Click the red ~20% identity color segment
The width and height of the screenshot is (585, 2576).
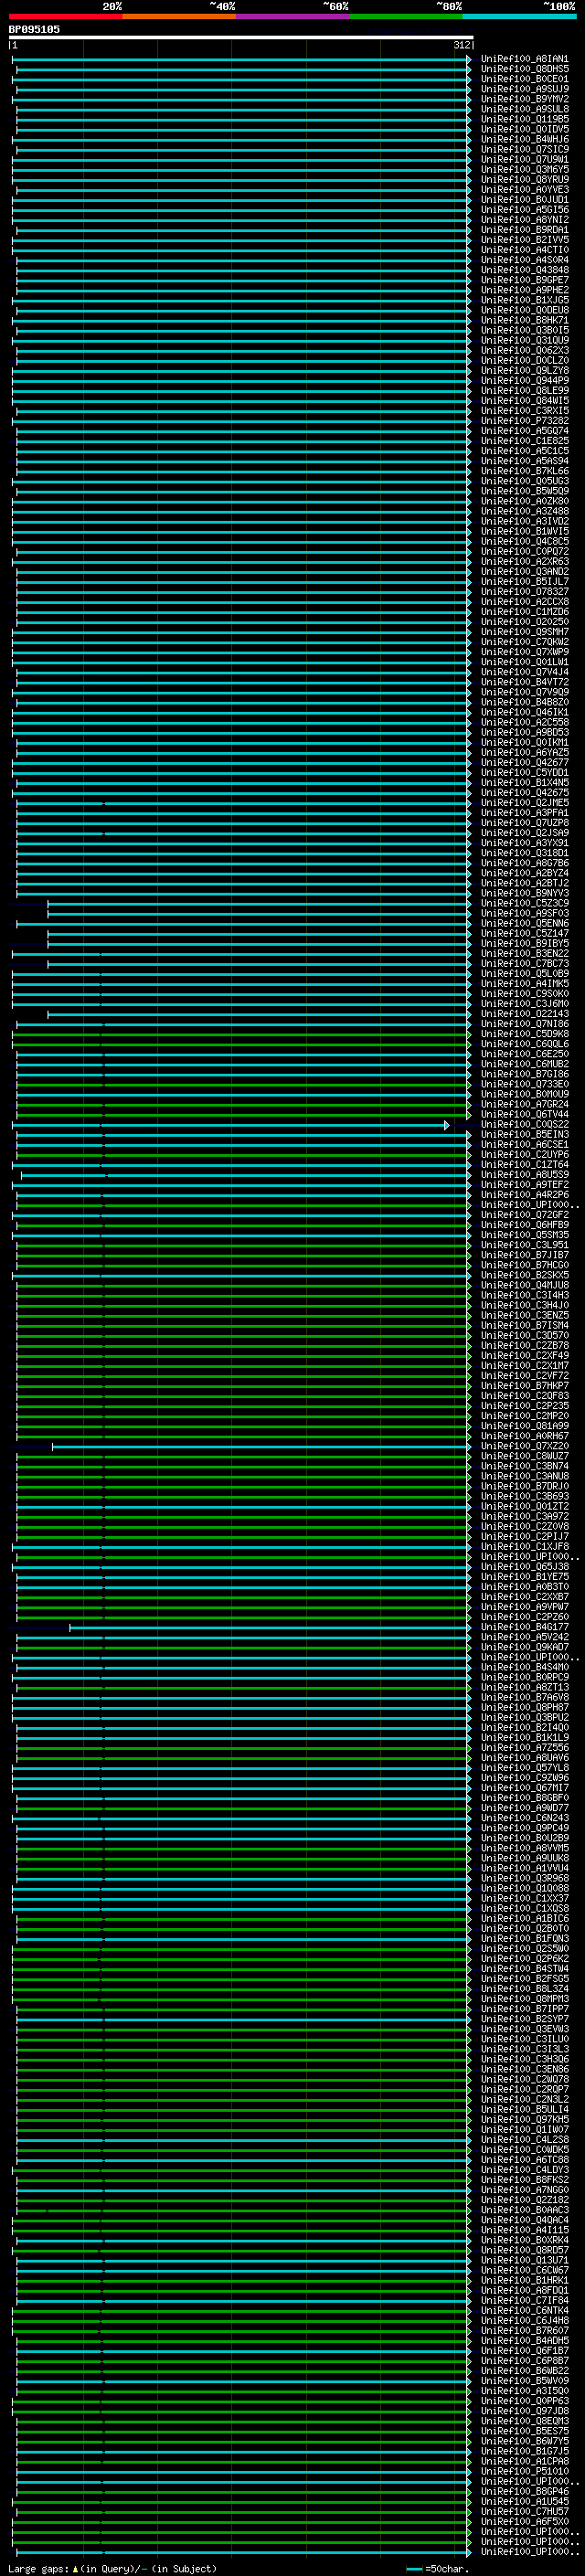click(x=65, y=16)
